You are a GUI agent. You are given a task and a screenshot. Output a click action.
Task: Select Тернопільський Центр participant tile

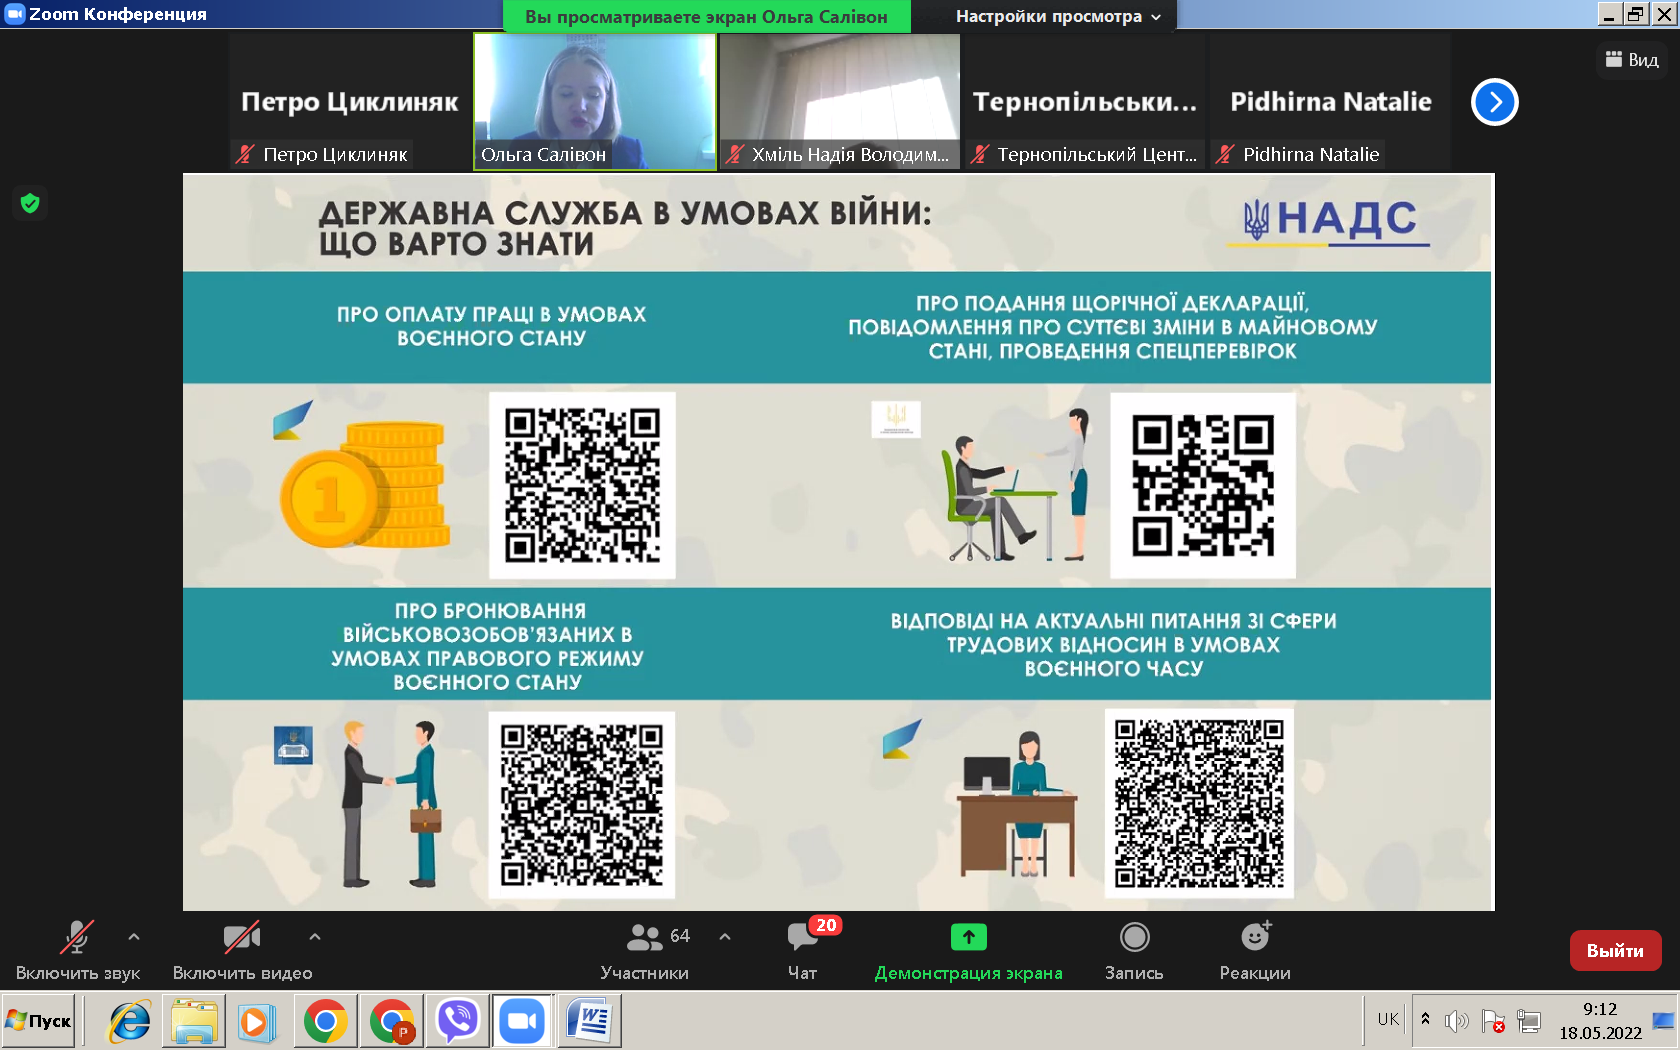pos(1085,102)
